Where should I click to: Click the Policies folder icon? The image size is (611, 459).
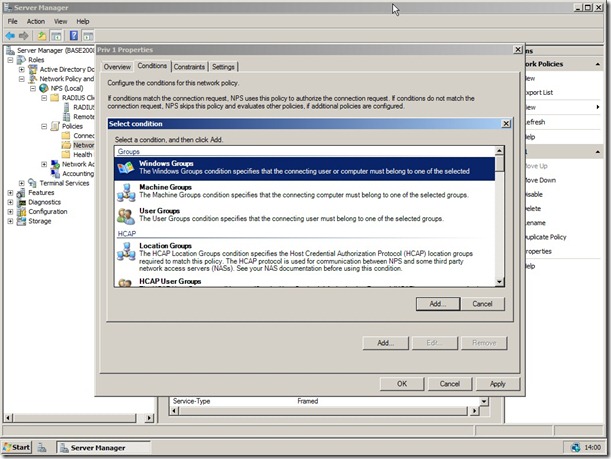click(55, 126)
